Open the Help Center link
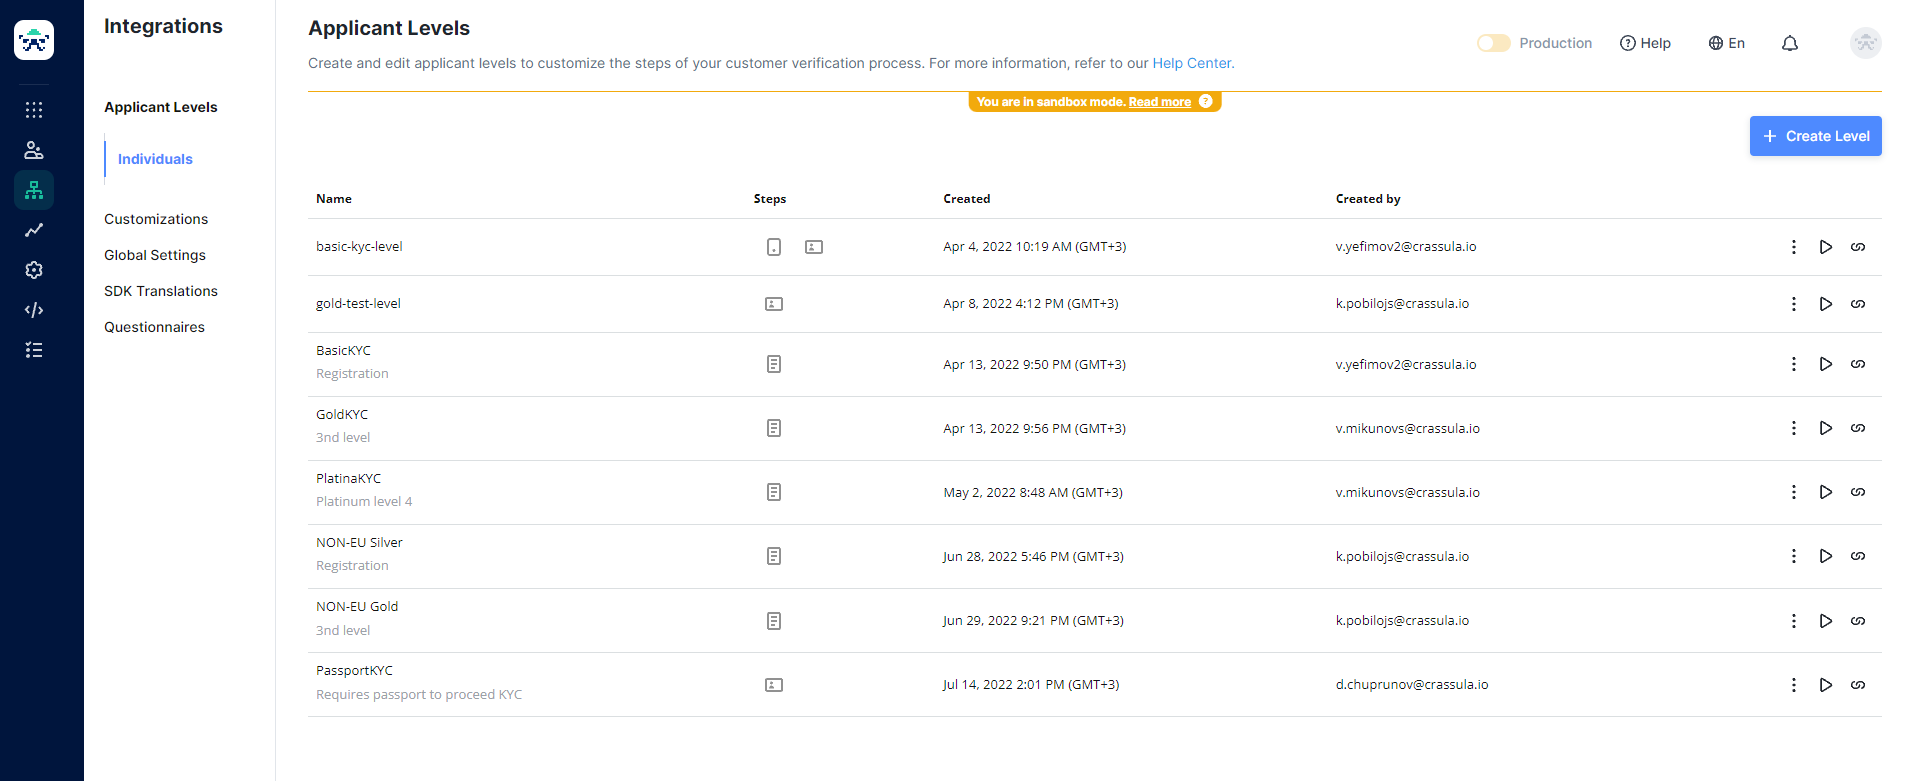The height and width of the screenshot is (781, 1914). 1191,63
